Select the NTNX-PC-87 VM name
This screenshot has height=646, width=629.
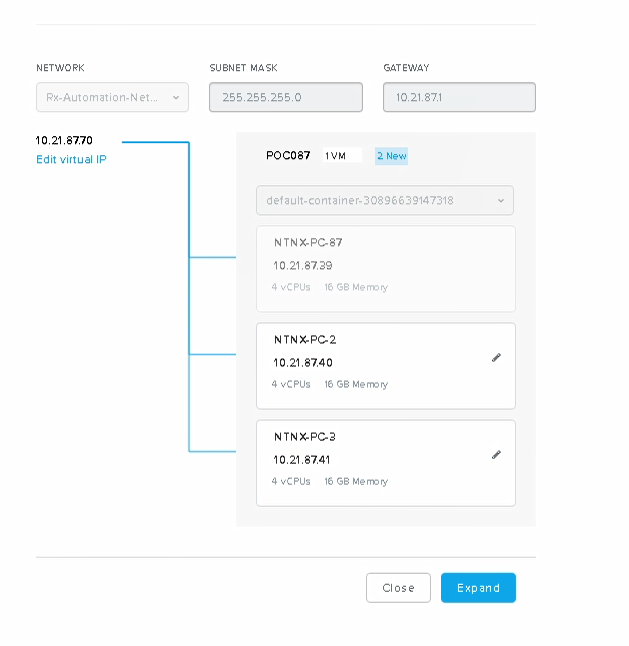pyautogui.click(x=308, y=242)
